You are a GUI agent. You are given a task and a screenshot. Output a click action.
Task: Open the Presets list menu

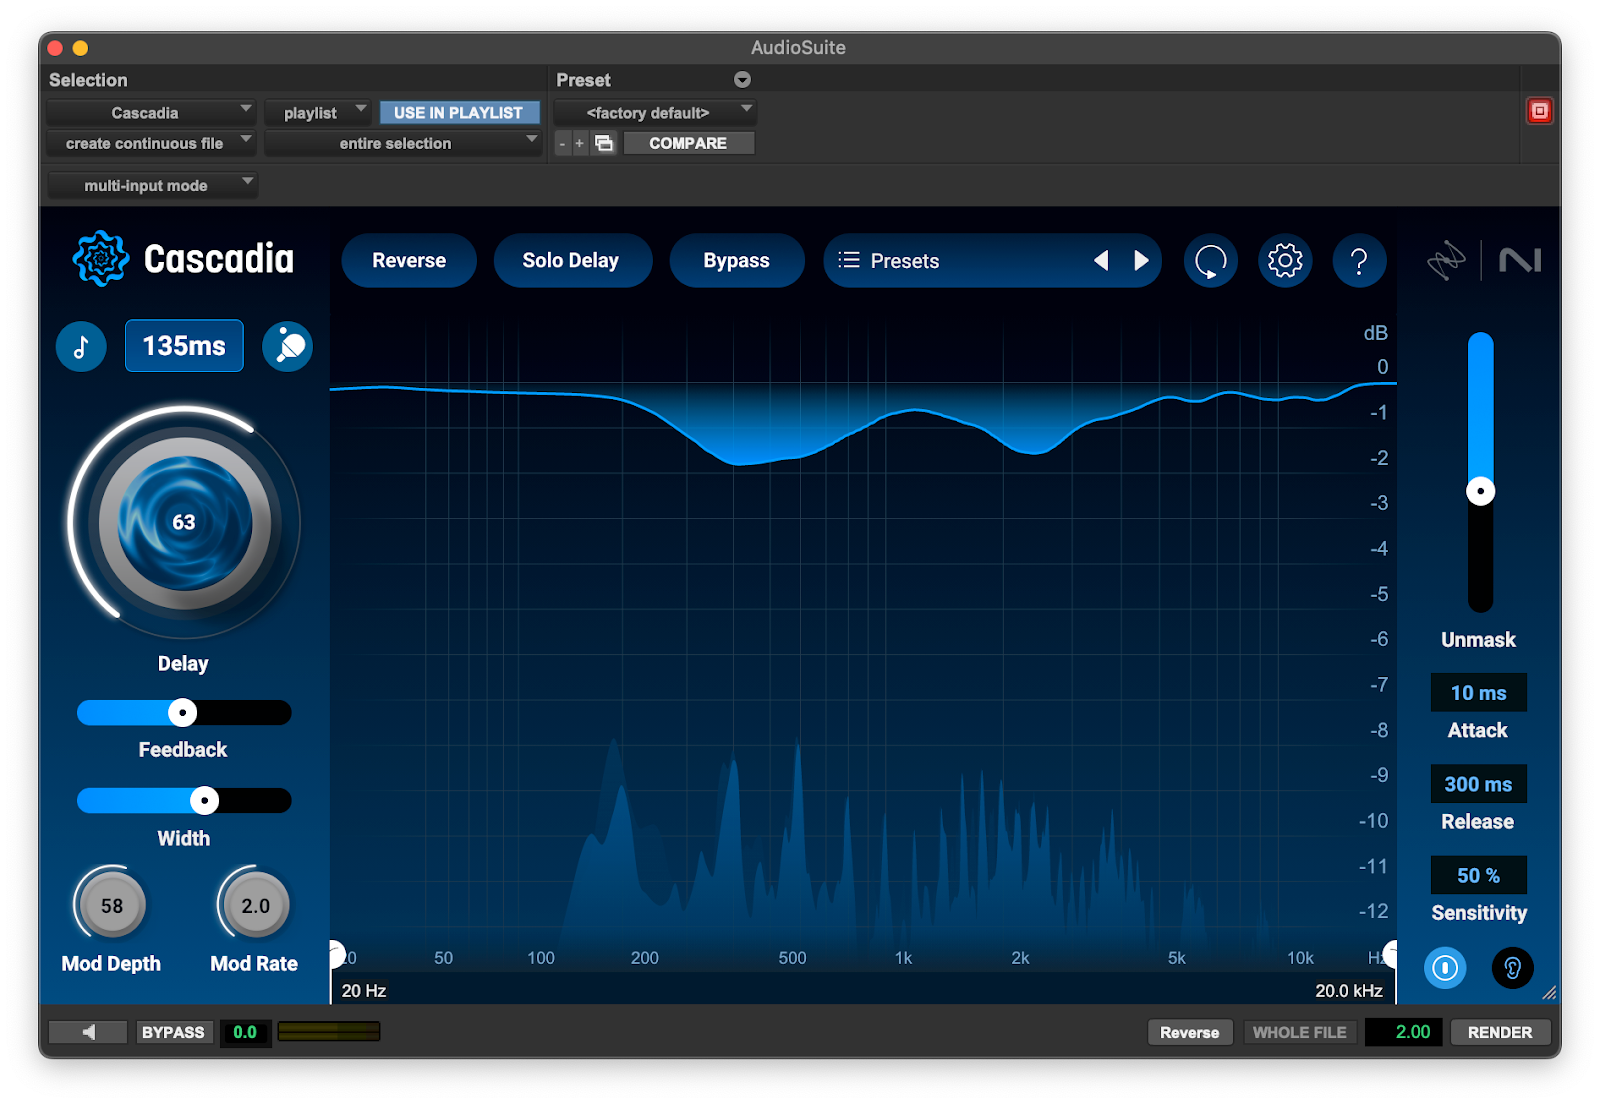point(890,261)
